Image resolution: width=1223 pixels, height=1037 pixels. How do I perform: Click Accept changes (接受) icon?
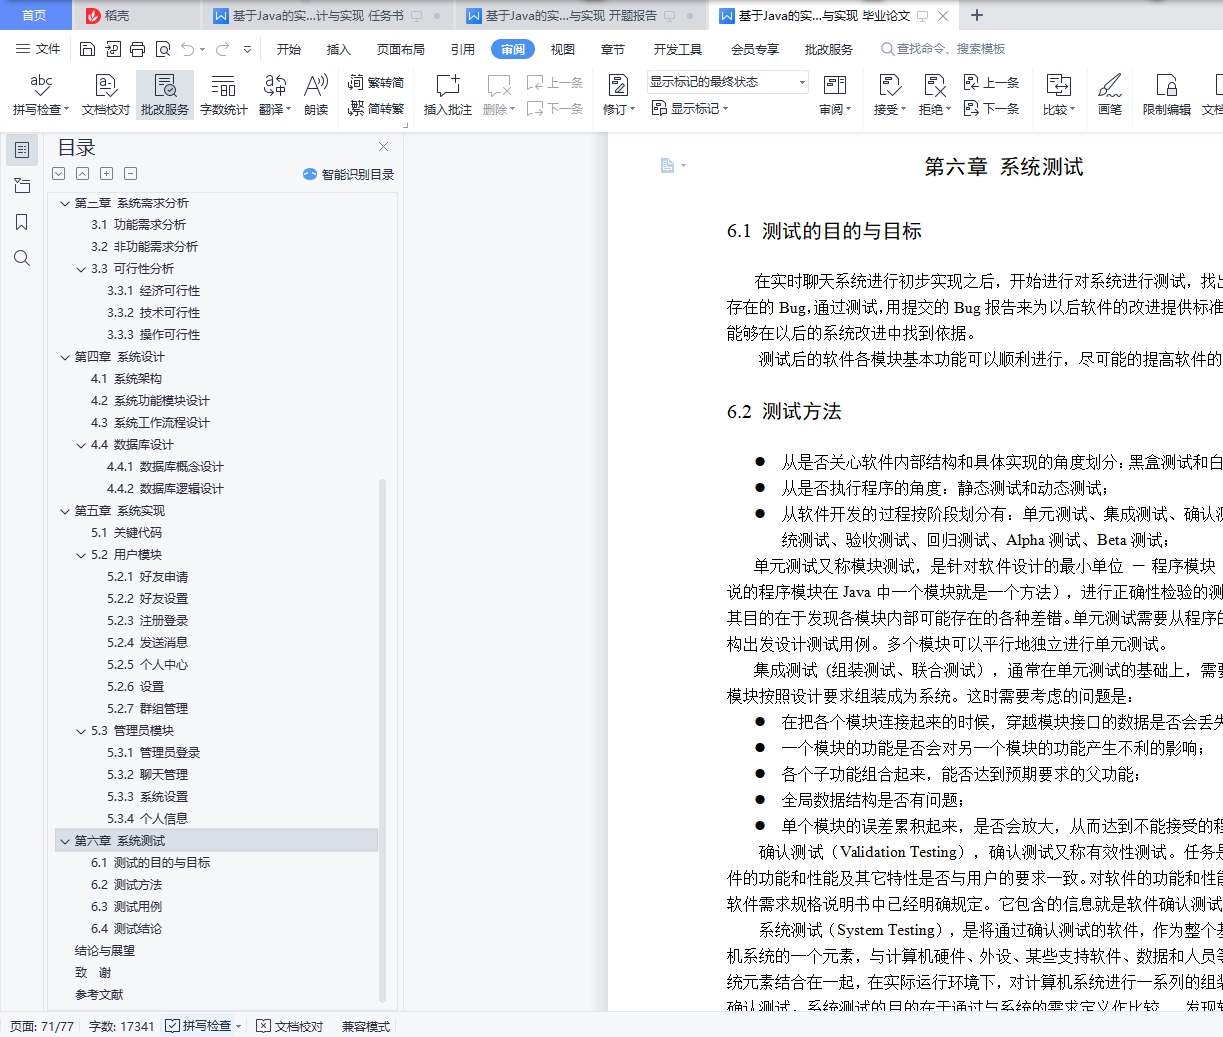(889, 95)
